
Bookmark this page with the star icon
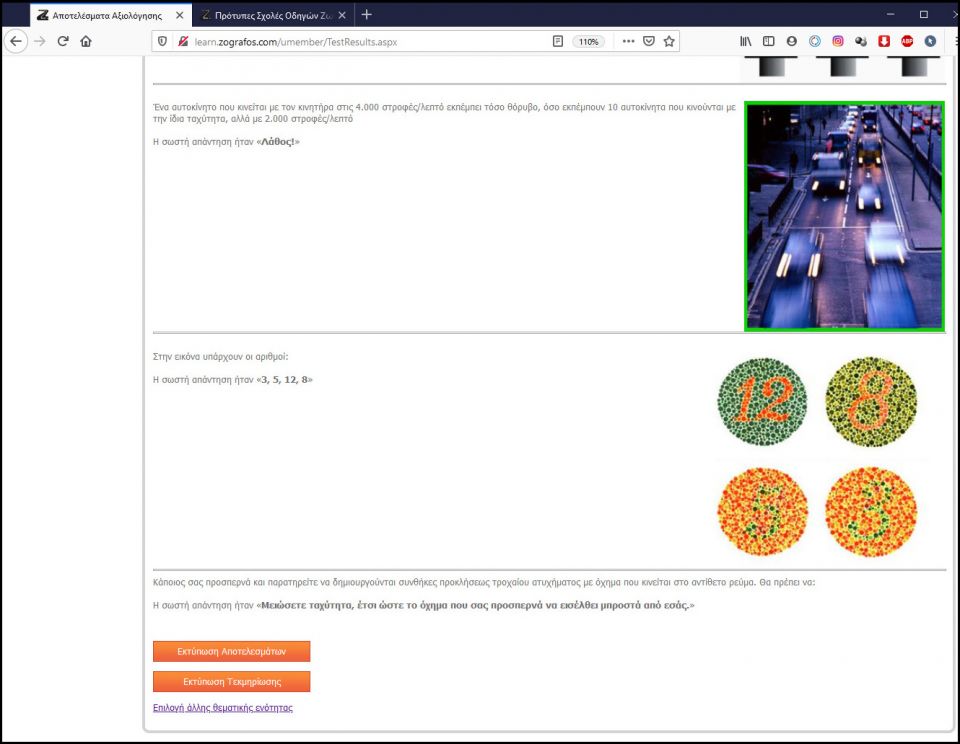tap(669, 41)
